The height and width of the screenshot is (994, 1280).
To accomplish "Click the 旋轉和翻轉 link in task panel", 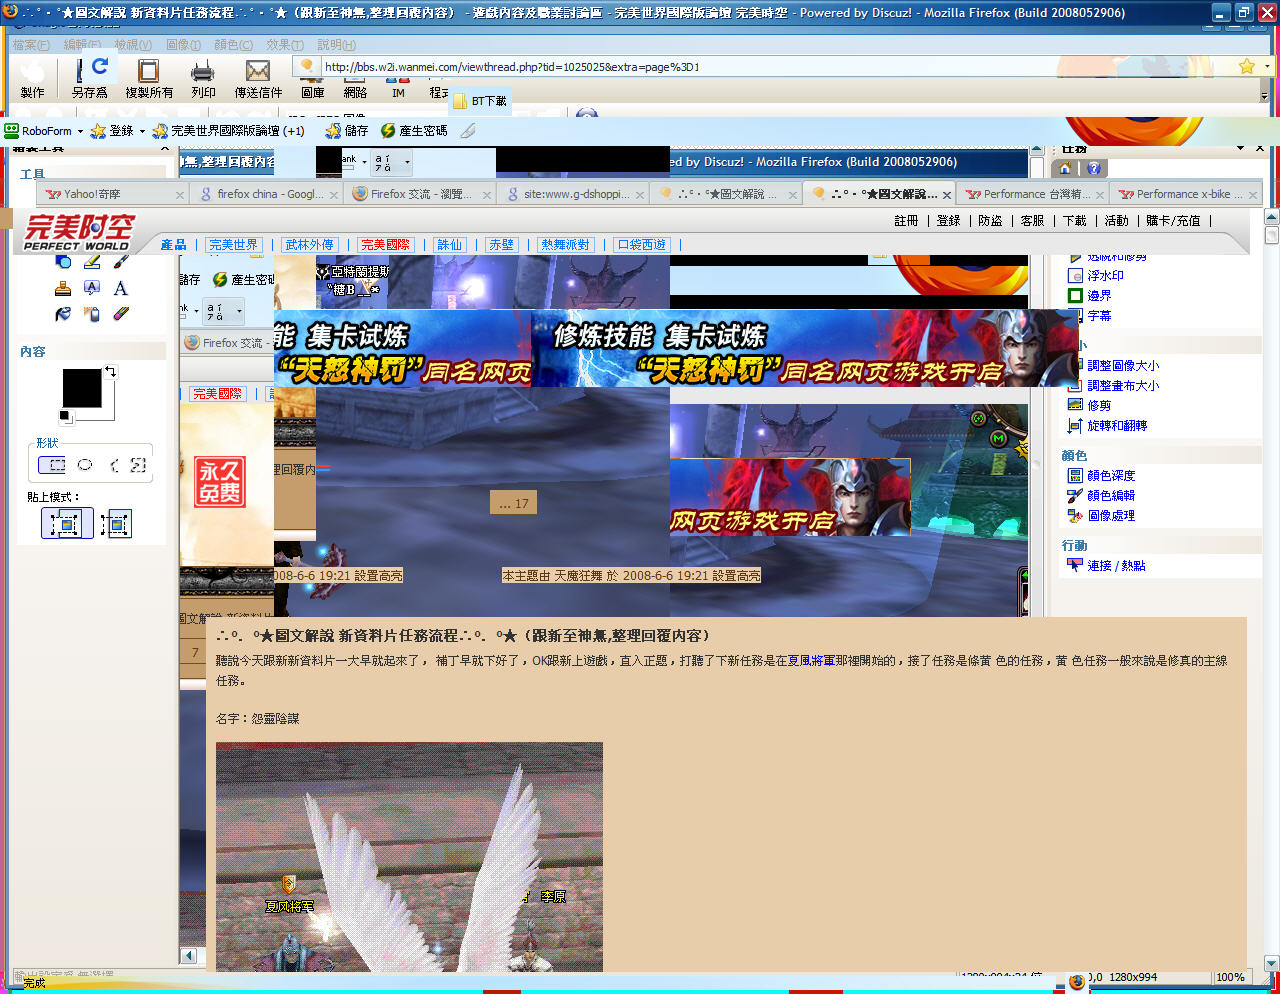I will [x=1116, y=426].
